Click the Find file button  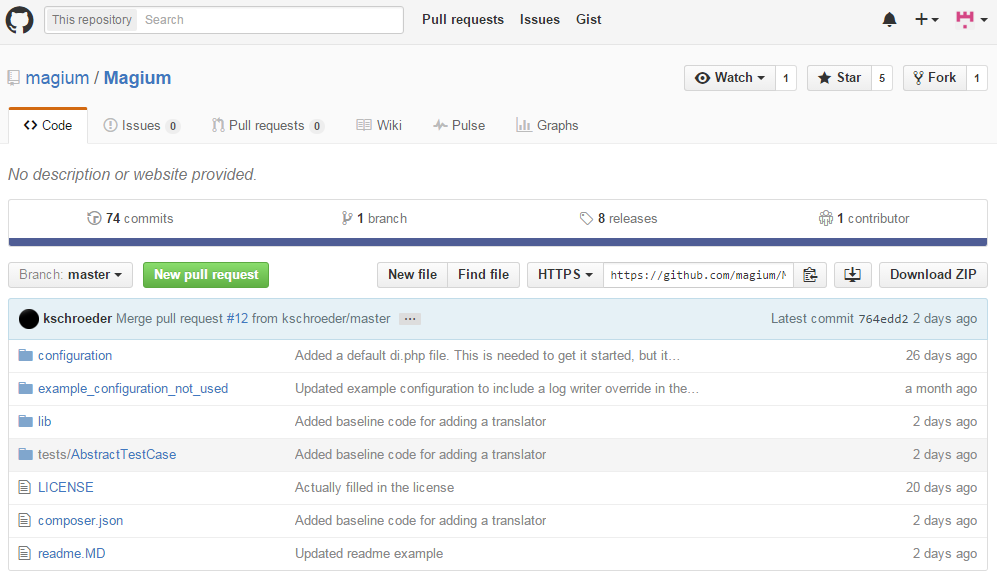click(x=484, y=275)
